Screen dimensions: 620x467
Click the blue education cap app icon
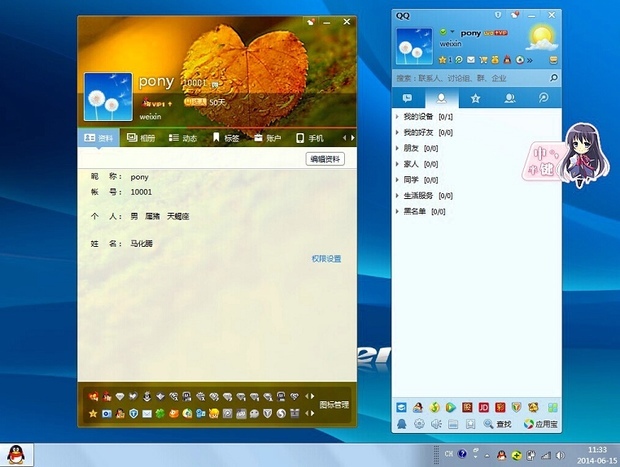coord(401,407)
